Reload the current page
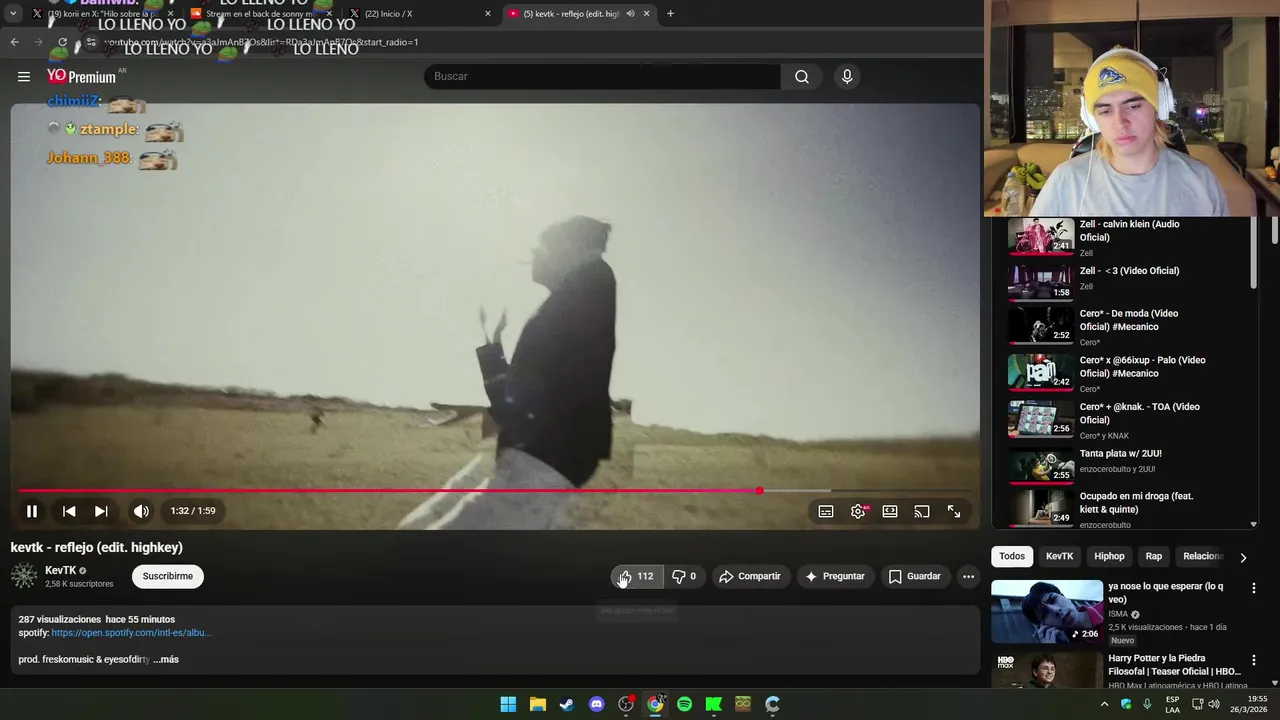The image size is (1280, 720). pyautogui.click(x=62, y=42)
